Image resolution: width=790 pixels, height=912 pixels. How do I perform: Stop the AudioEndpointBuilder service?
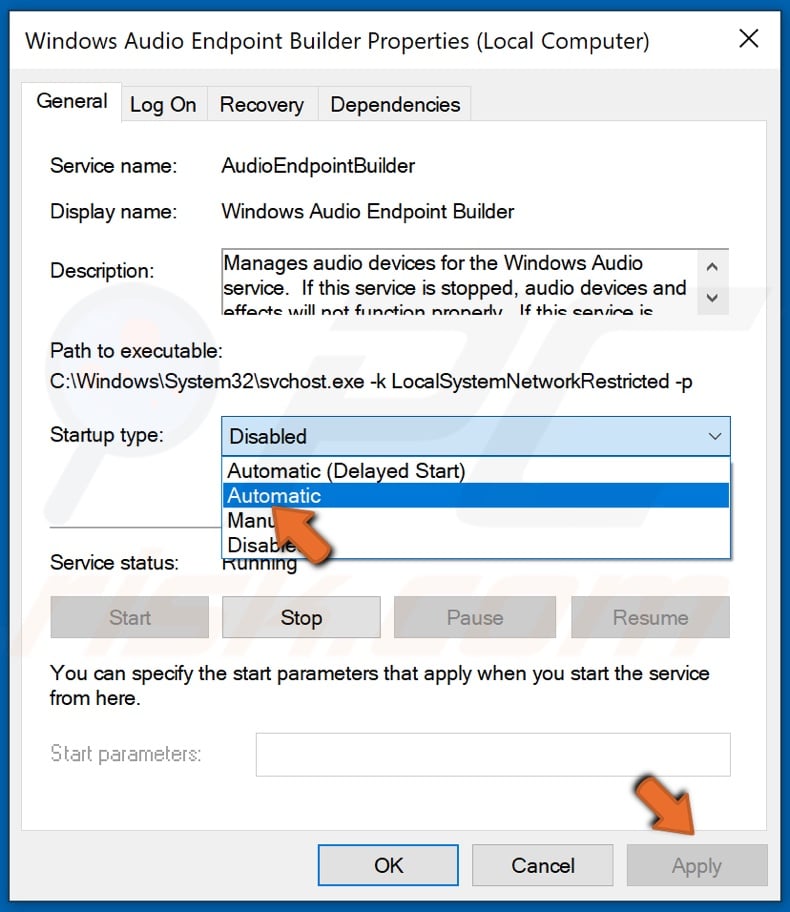(x=300, y=617)
